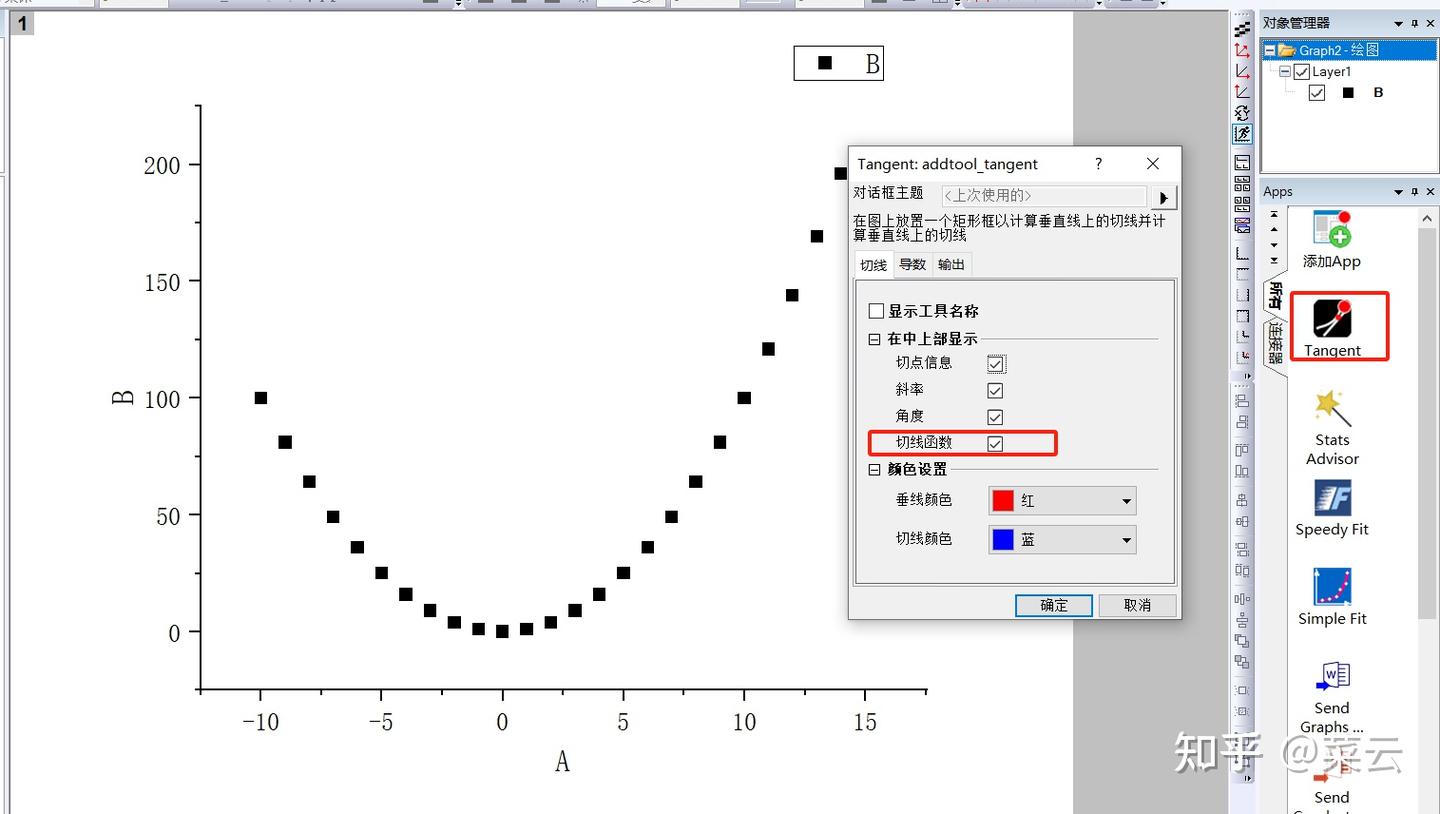Select the legend box labeled B

[x=839, y=63]
